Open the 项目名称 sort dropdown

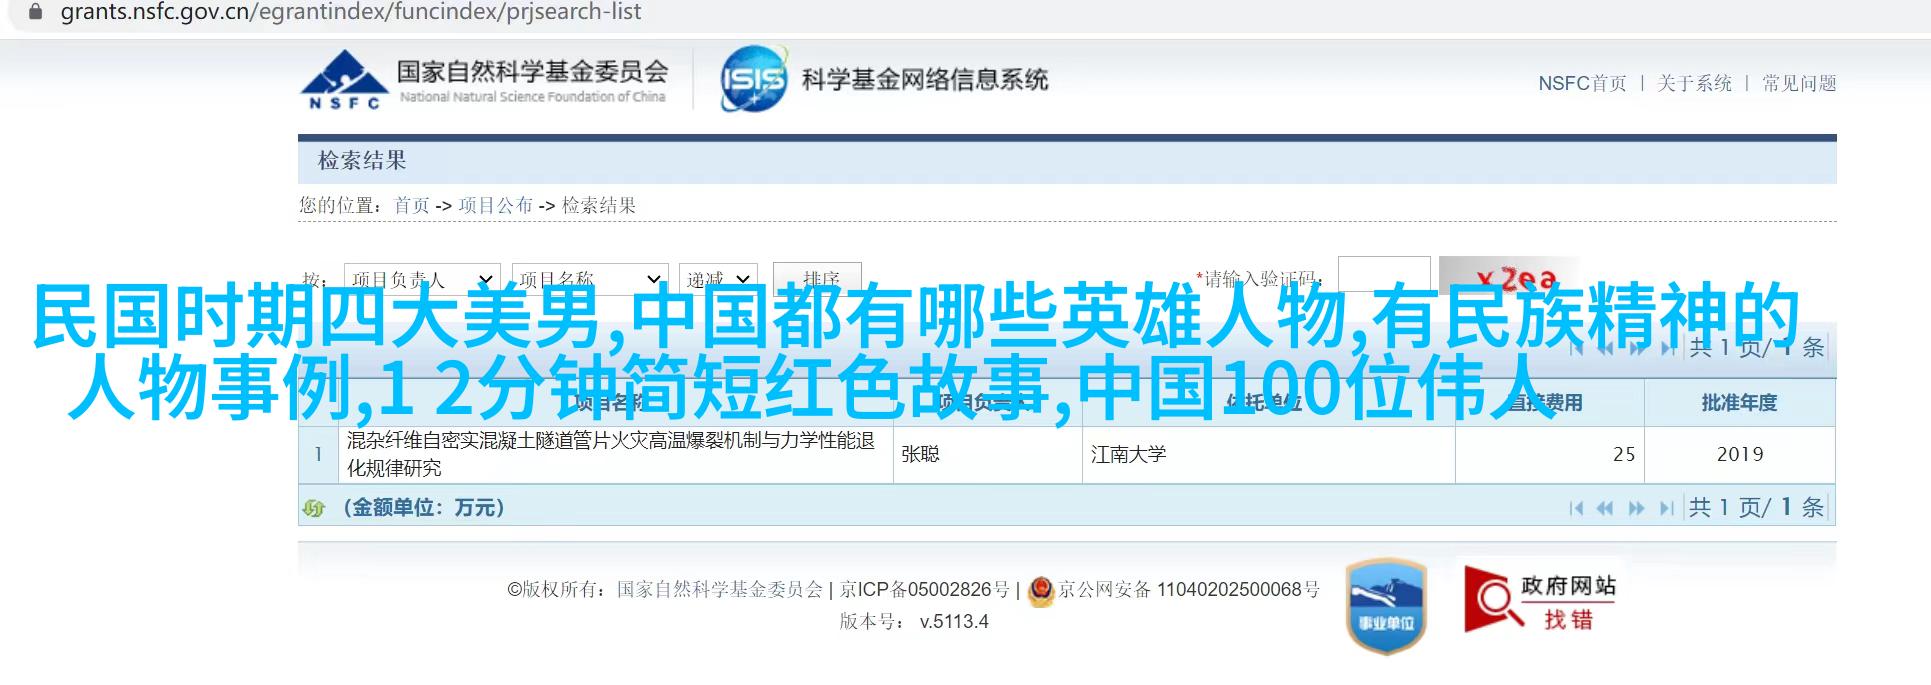[590, 278]
